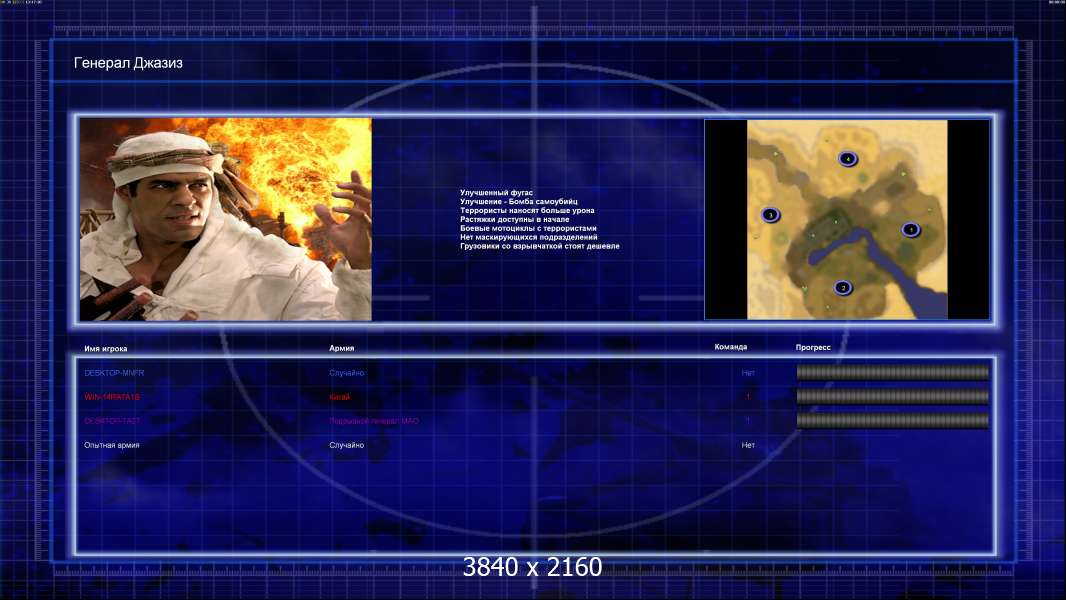
Task: Click the red player name starting 'WIN-'
Action: pyautogui.click(x=112, y=397)
